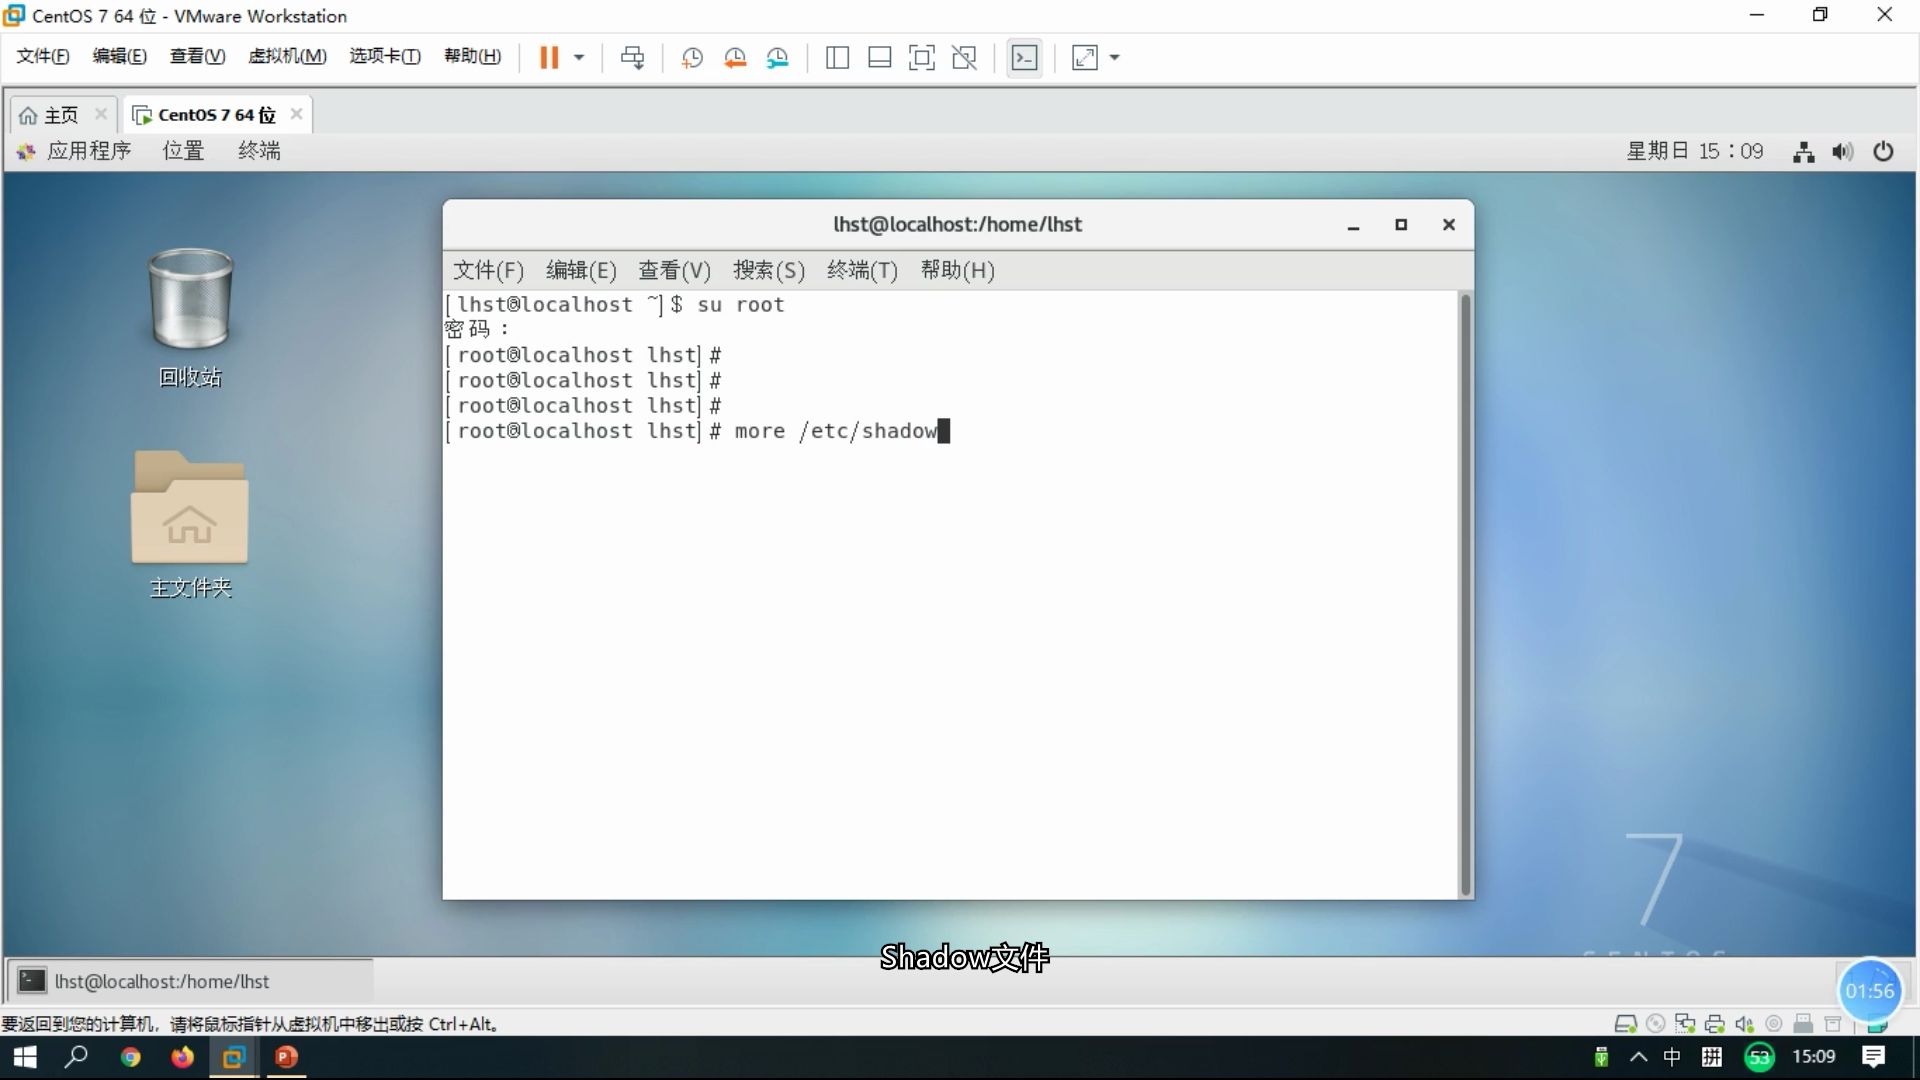Open VMware 查看(V) menu

coord(197,56)
